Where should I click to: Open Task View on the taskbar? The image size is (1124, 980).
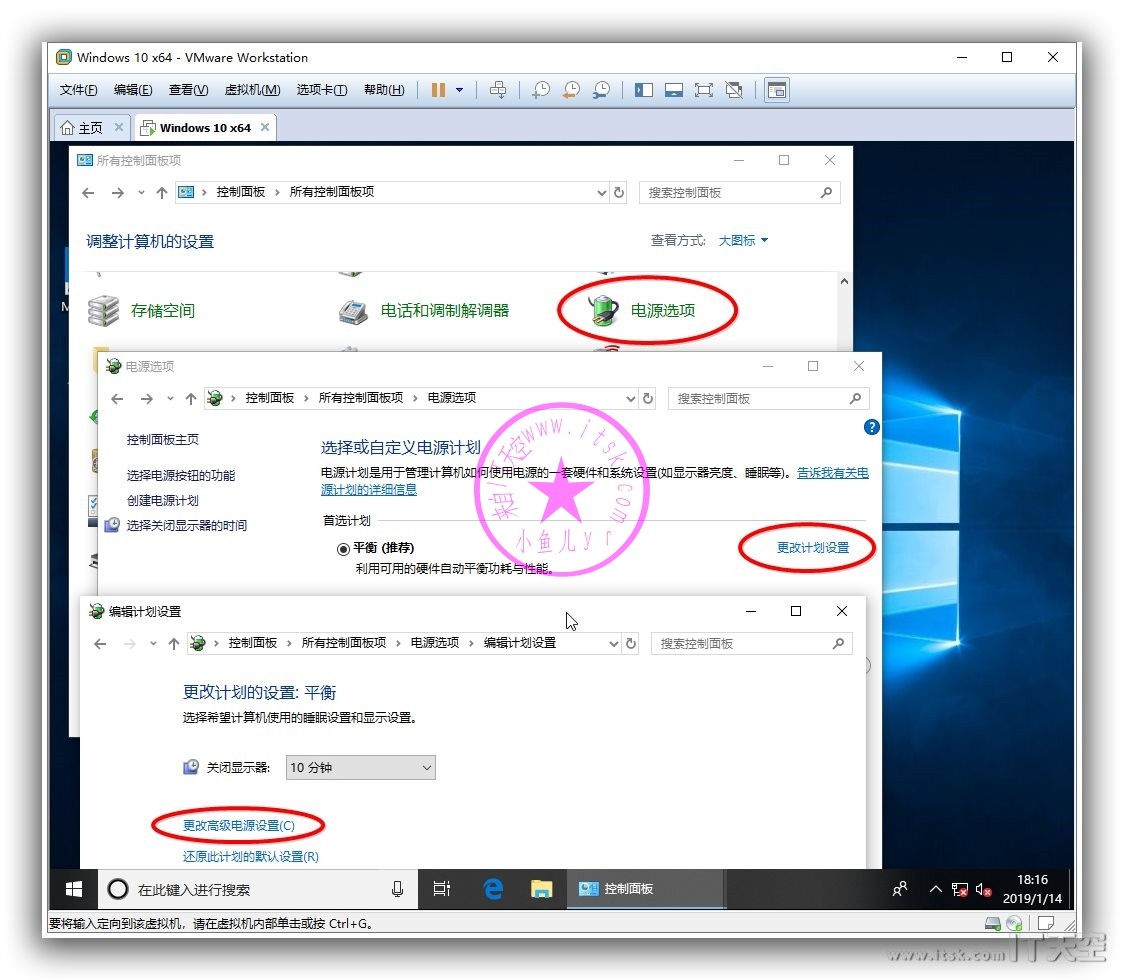(x=442, y=890)
